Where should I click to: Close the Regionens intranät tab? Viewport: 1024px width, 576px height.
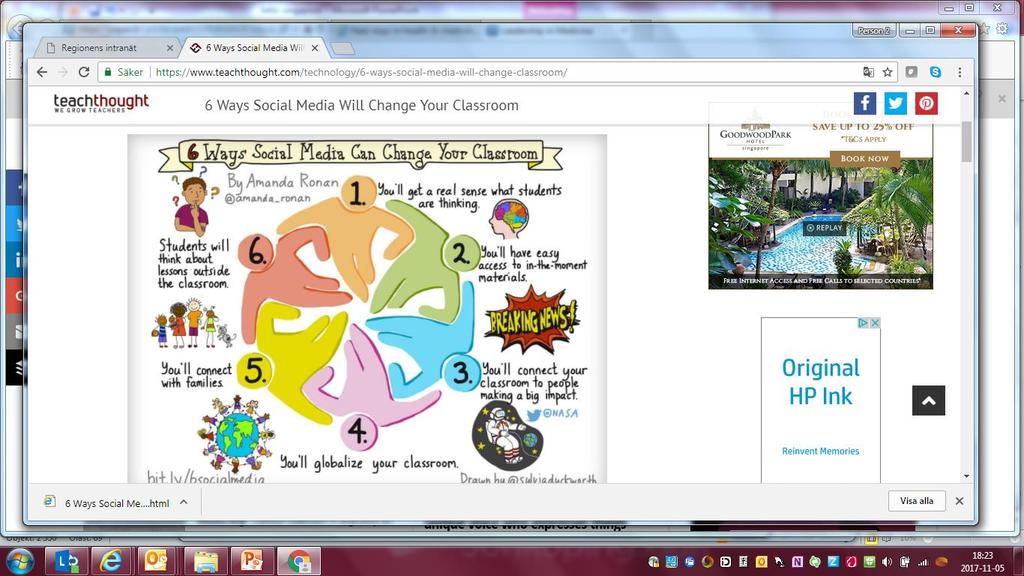pyautogui.click(x=170, y=48)
